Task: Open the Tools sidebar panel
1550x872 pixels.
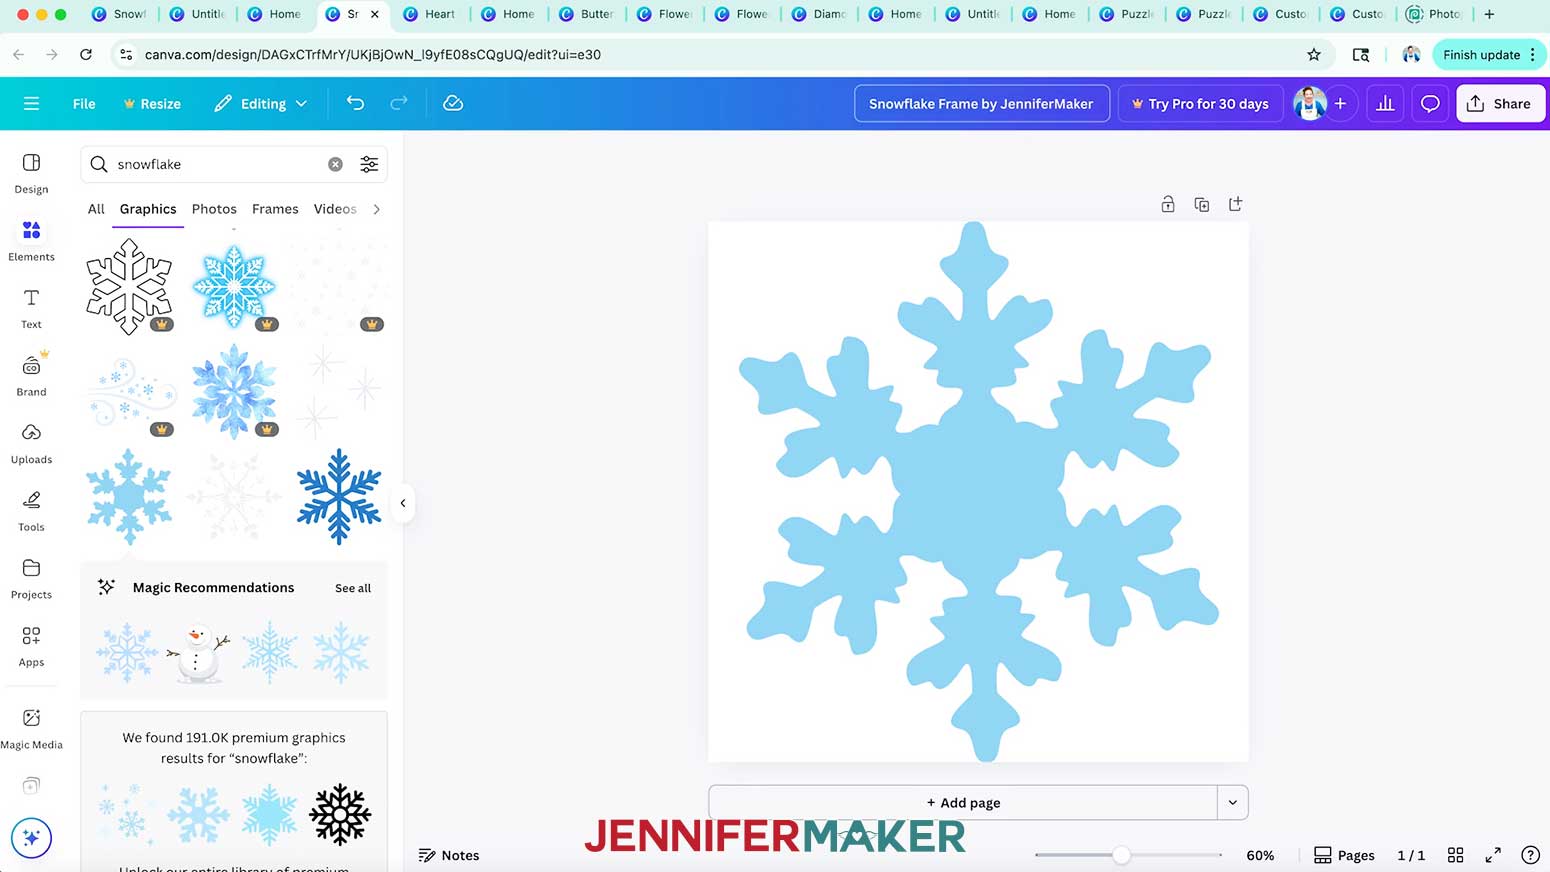Action: pyautogui.click(x=31, y=511)
